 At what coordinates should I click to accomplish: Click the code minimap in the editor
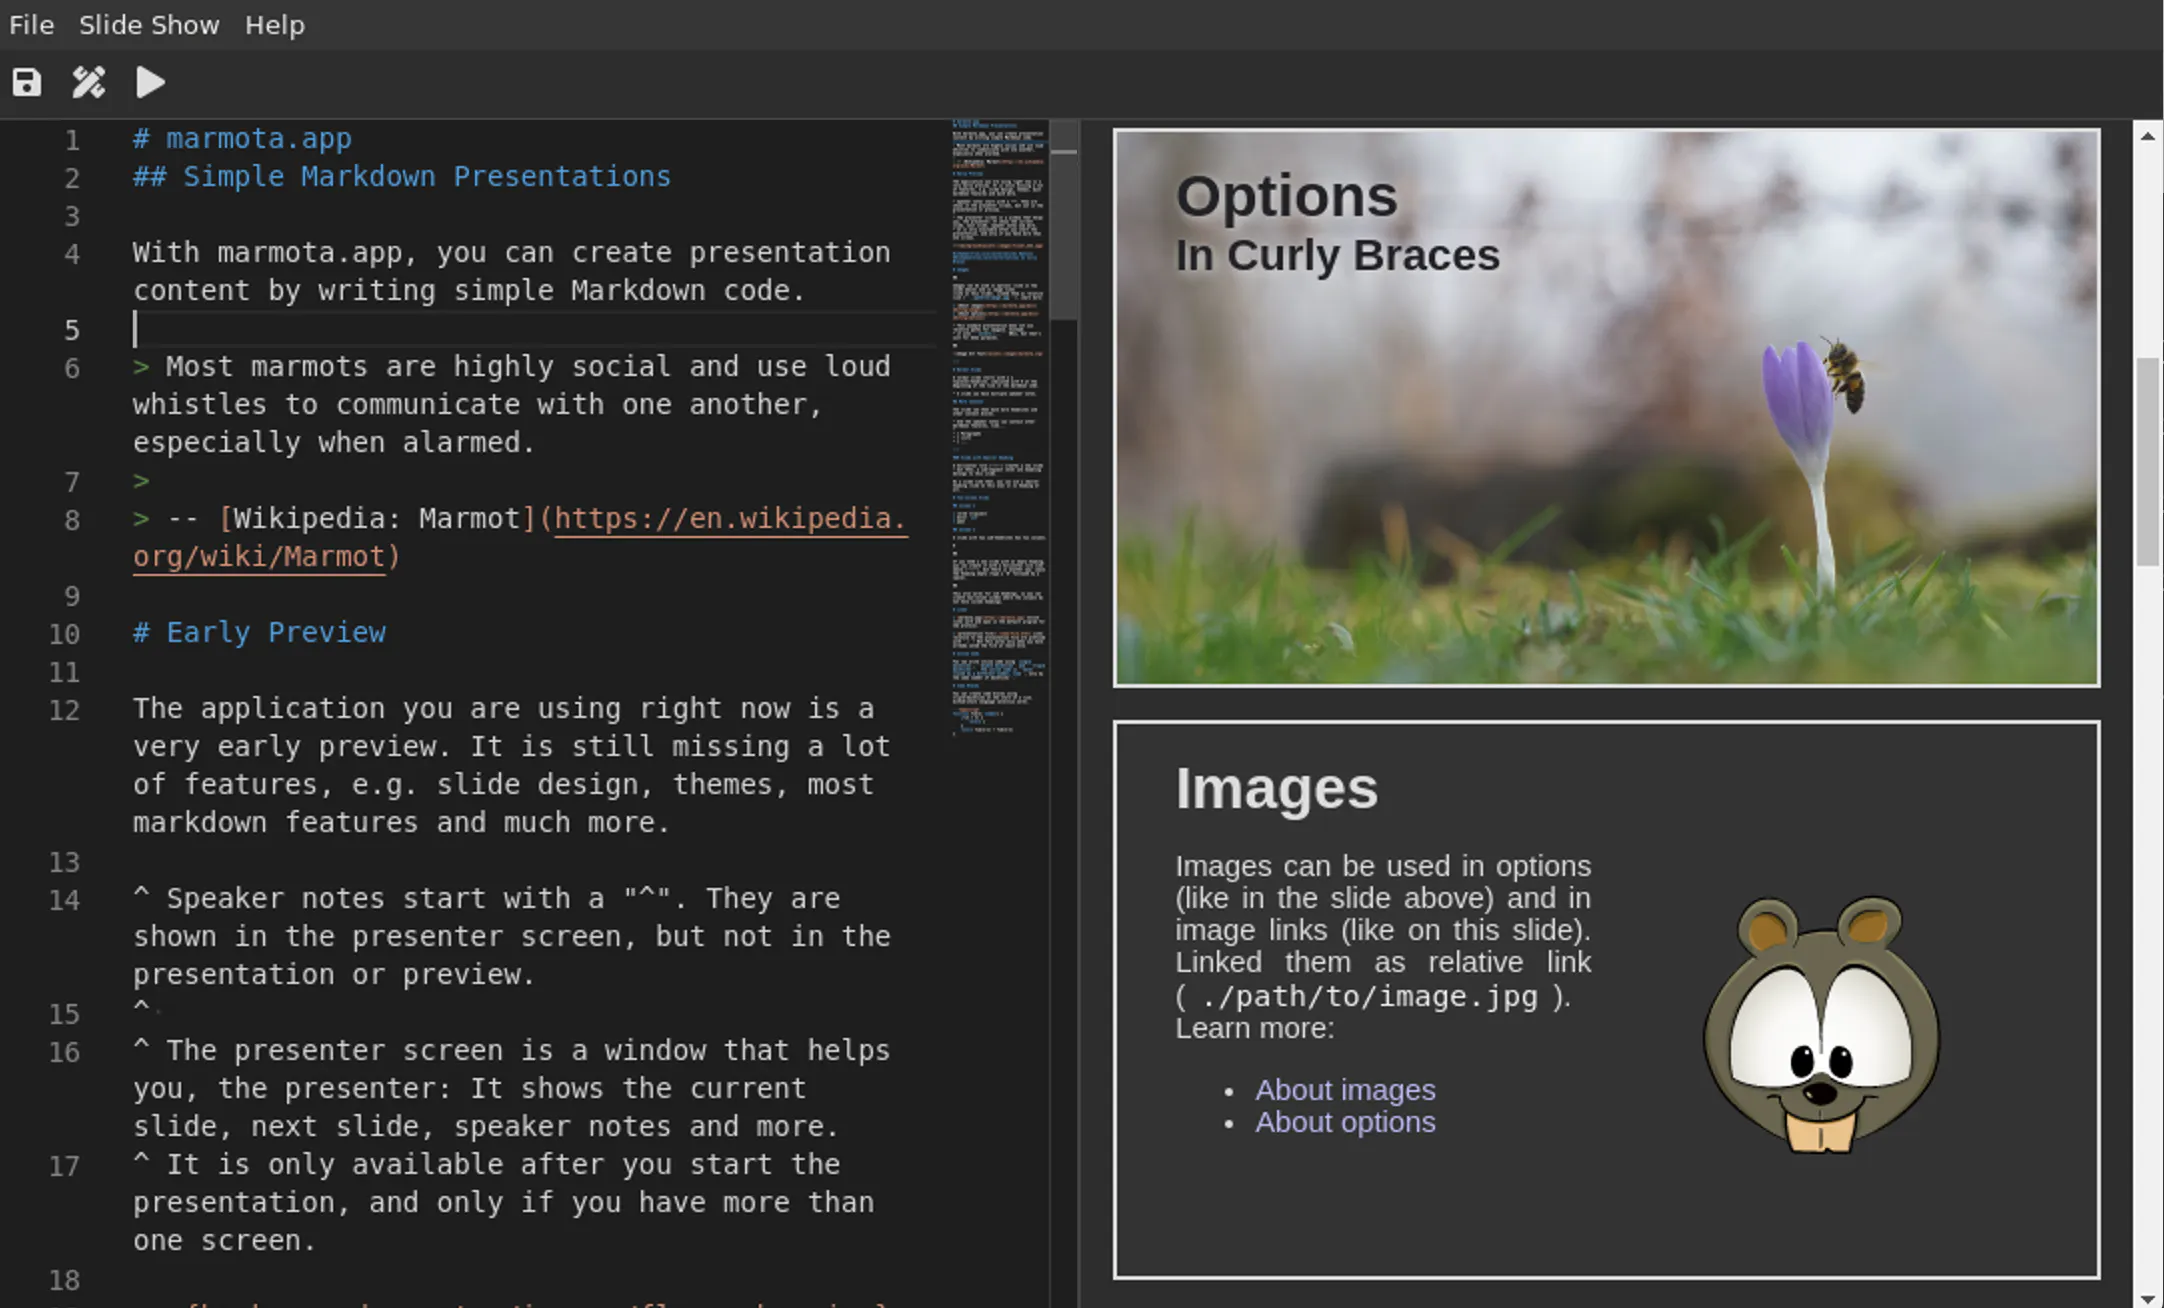click(x=998, y=430)
